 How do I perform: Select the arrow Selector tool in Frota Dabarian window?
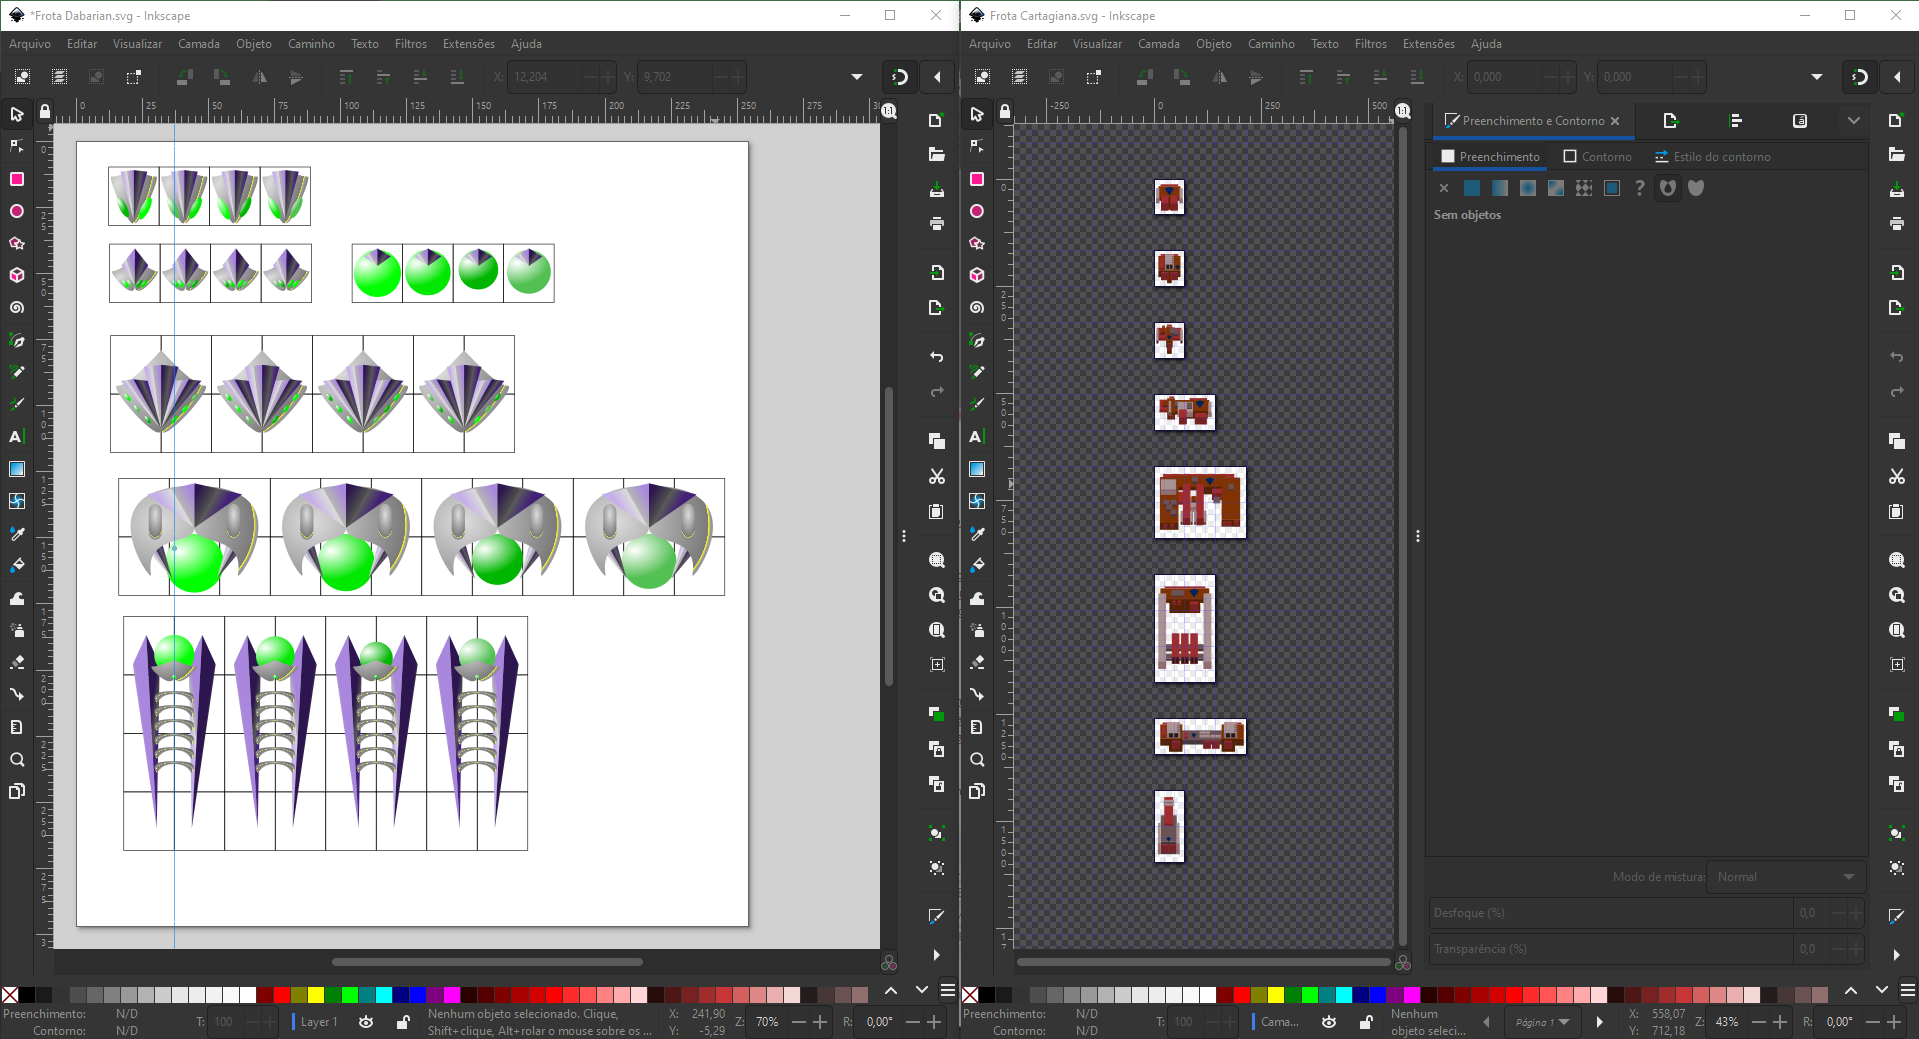tap(16, 114)
